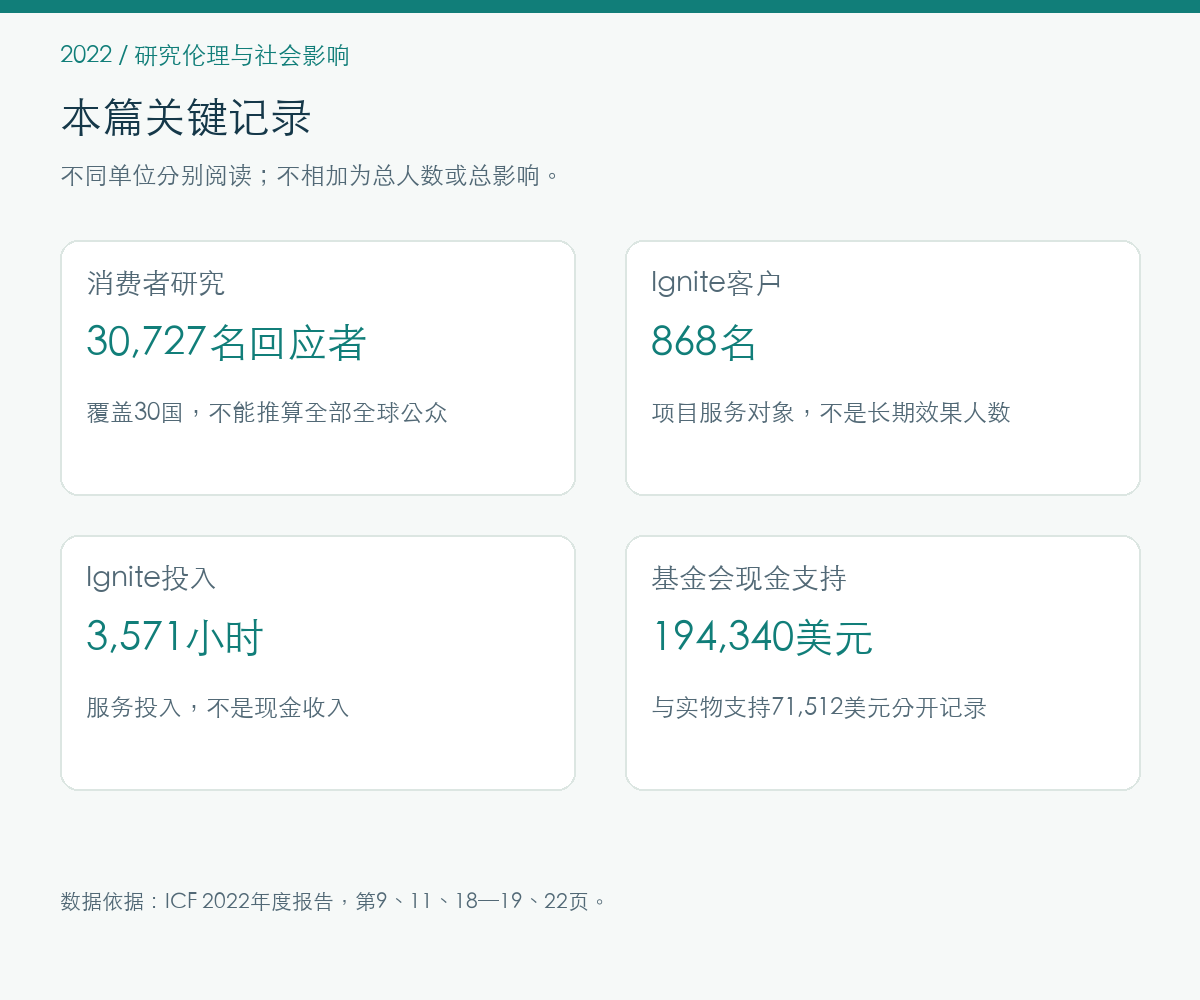Screen dimensions: 1200x1000
Task: Click the "Ignite投入" card label
Action: (151, 578)
